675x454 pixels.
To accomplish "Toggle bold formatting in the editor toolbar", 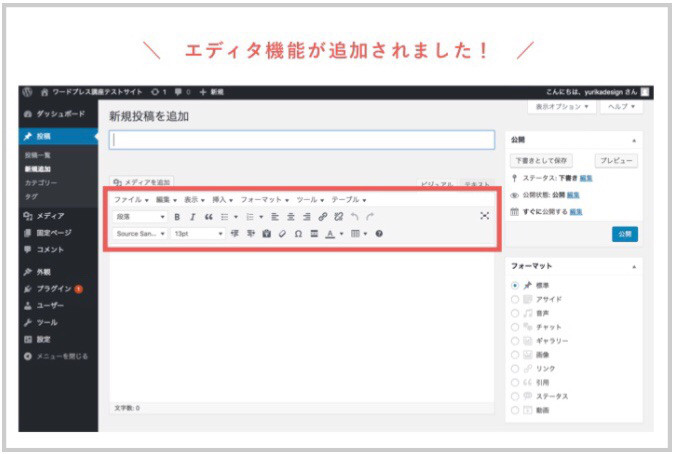I will 177,217.
